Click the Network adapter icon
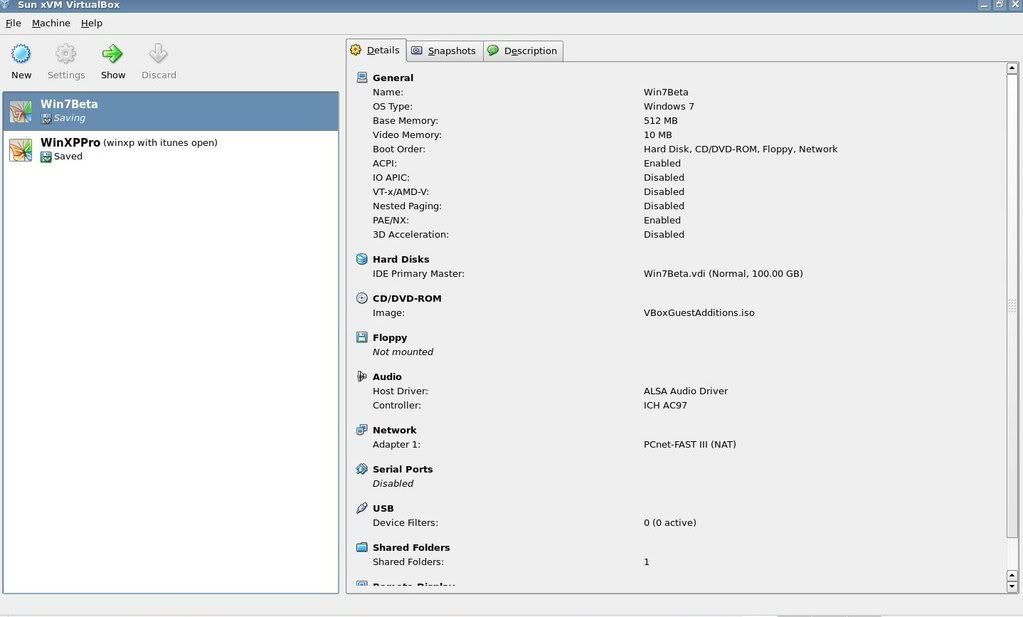The width and height of the screenshot is (1023, 617). [362, 430]
